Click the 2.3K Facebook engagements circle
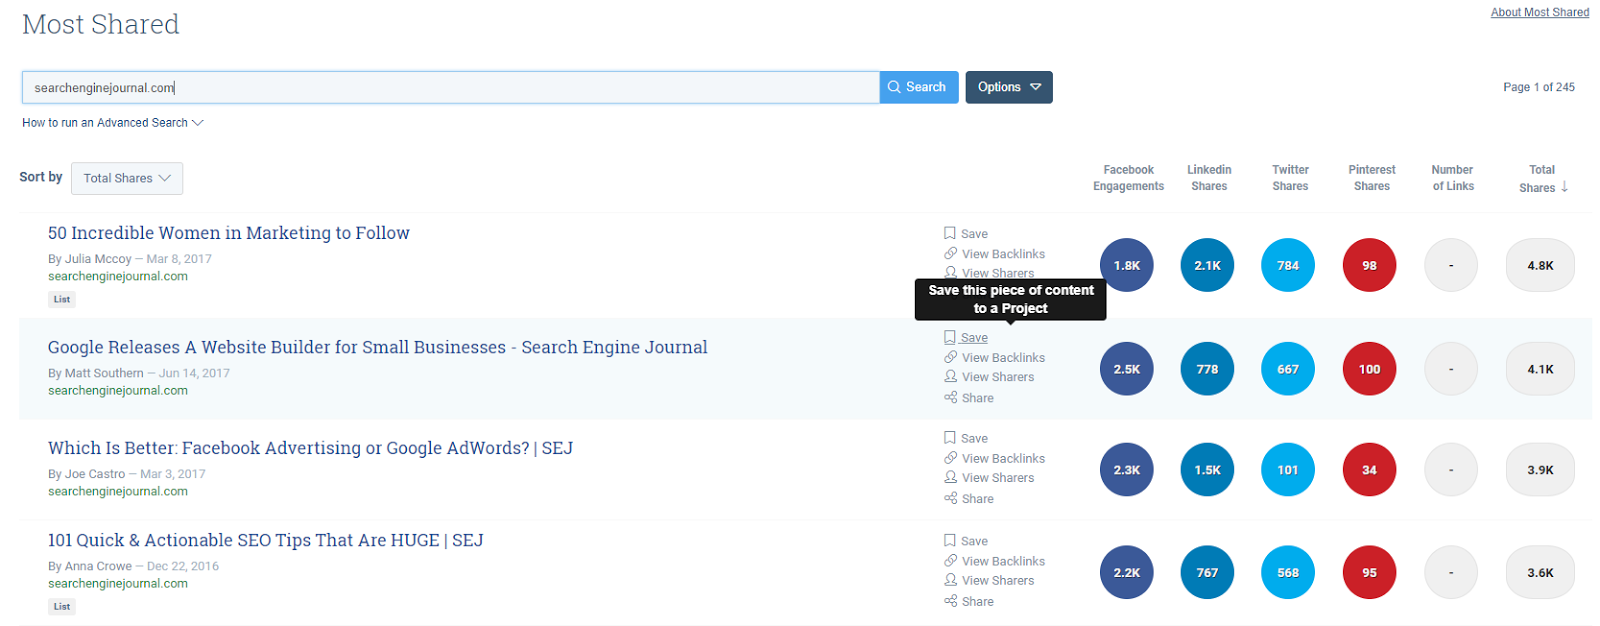The height and width of the screenshot is (626, 1600). pos(1127,470)
